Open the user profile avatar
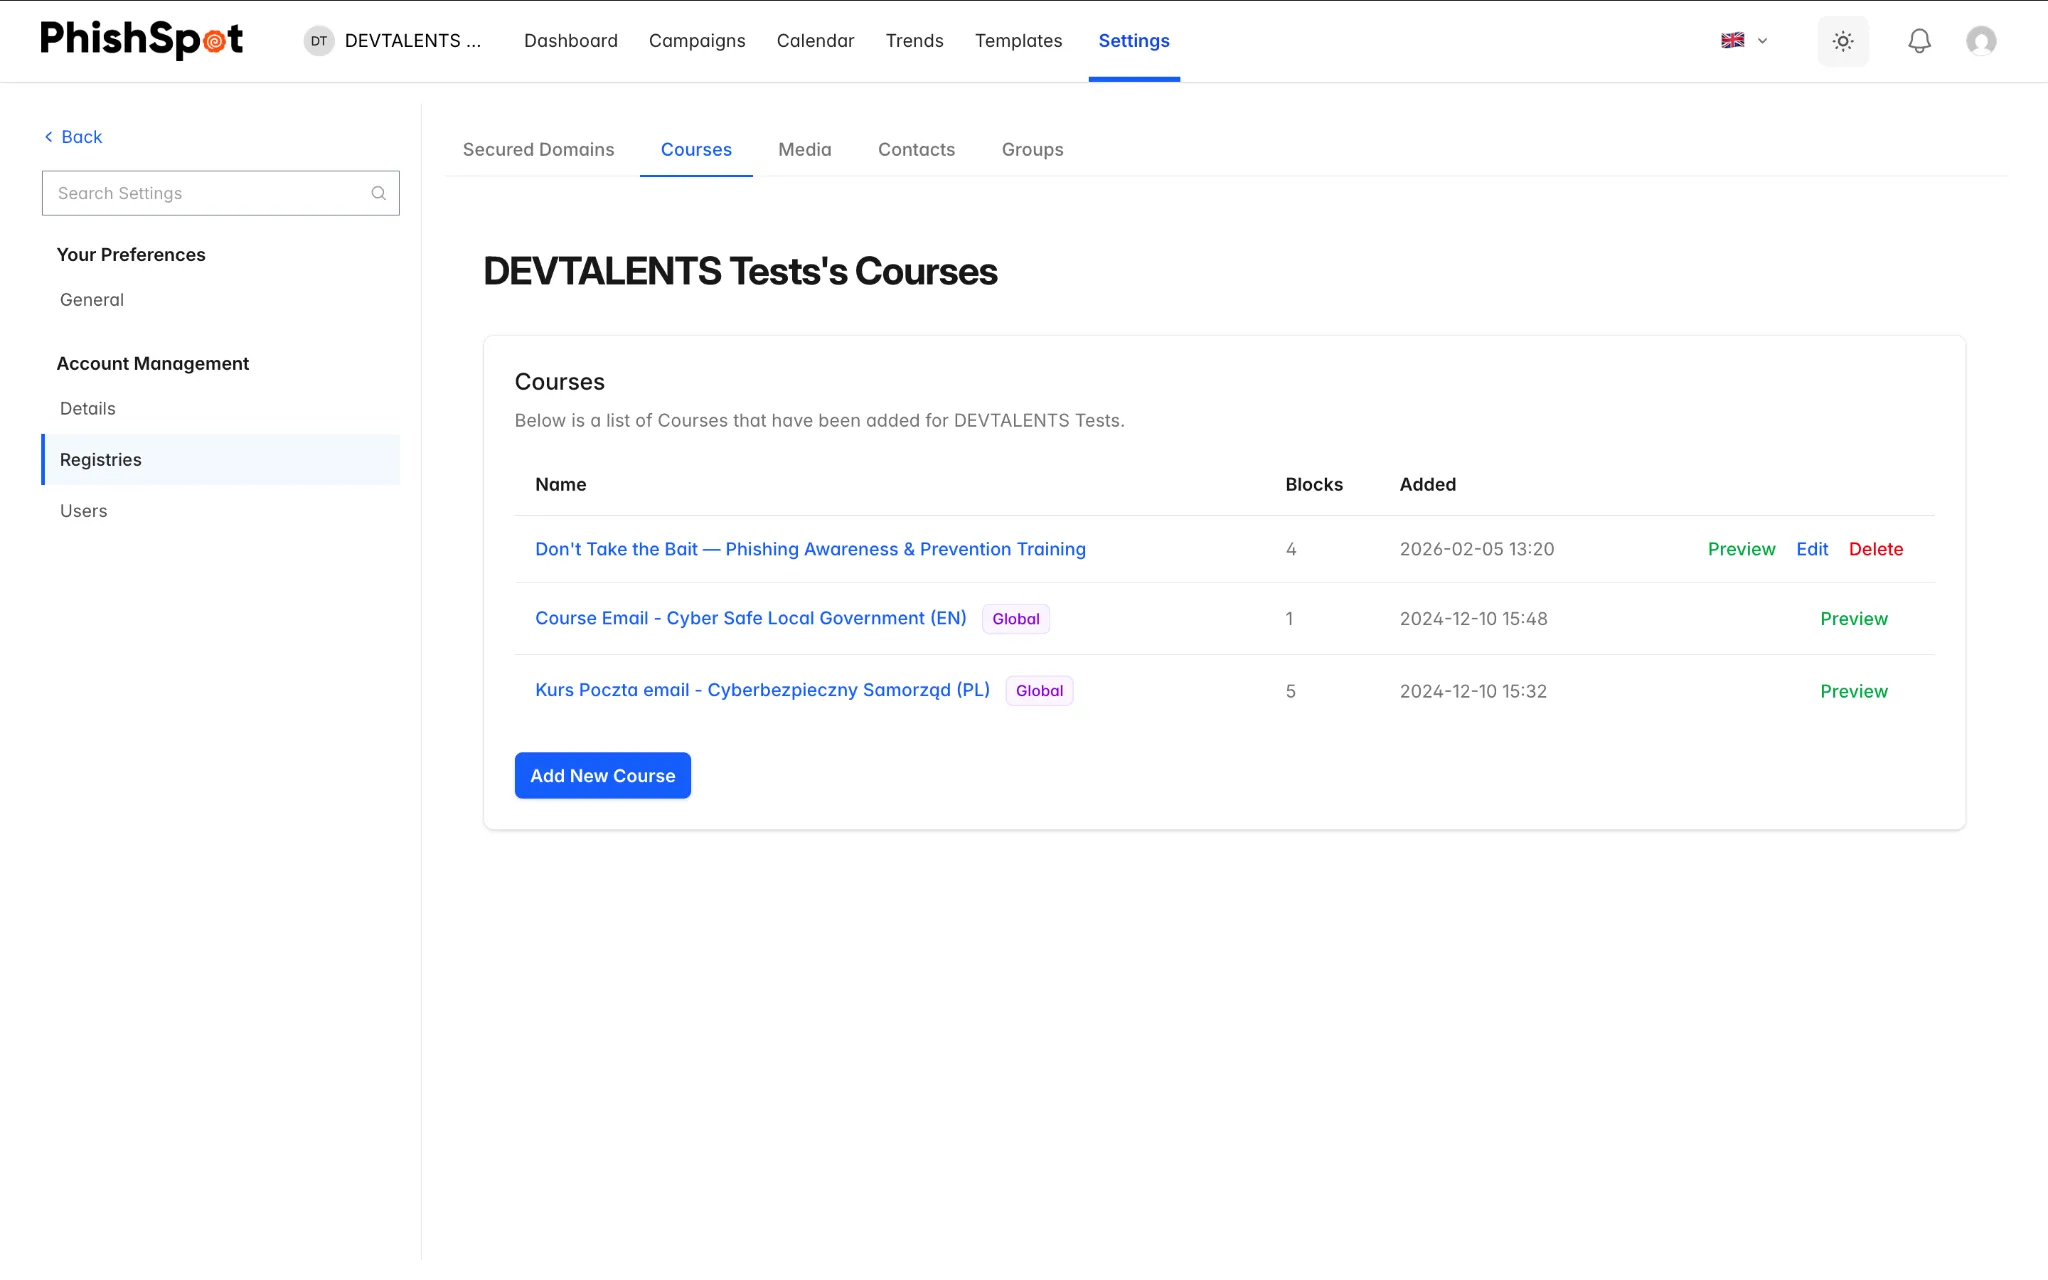 (x=1981, y=41)
